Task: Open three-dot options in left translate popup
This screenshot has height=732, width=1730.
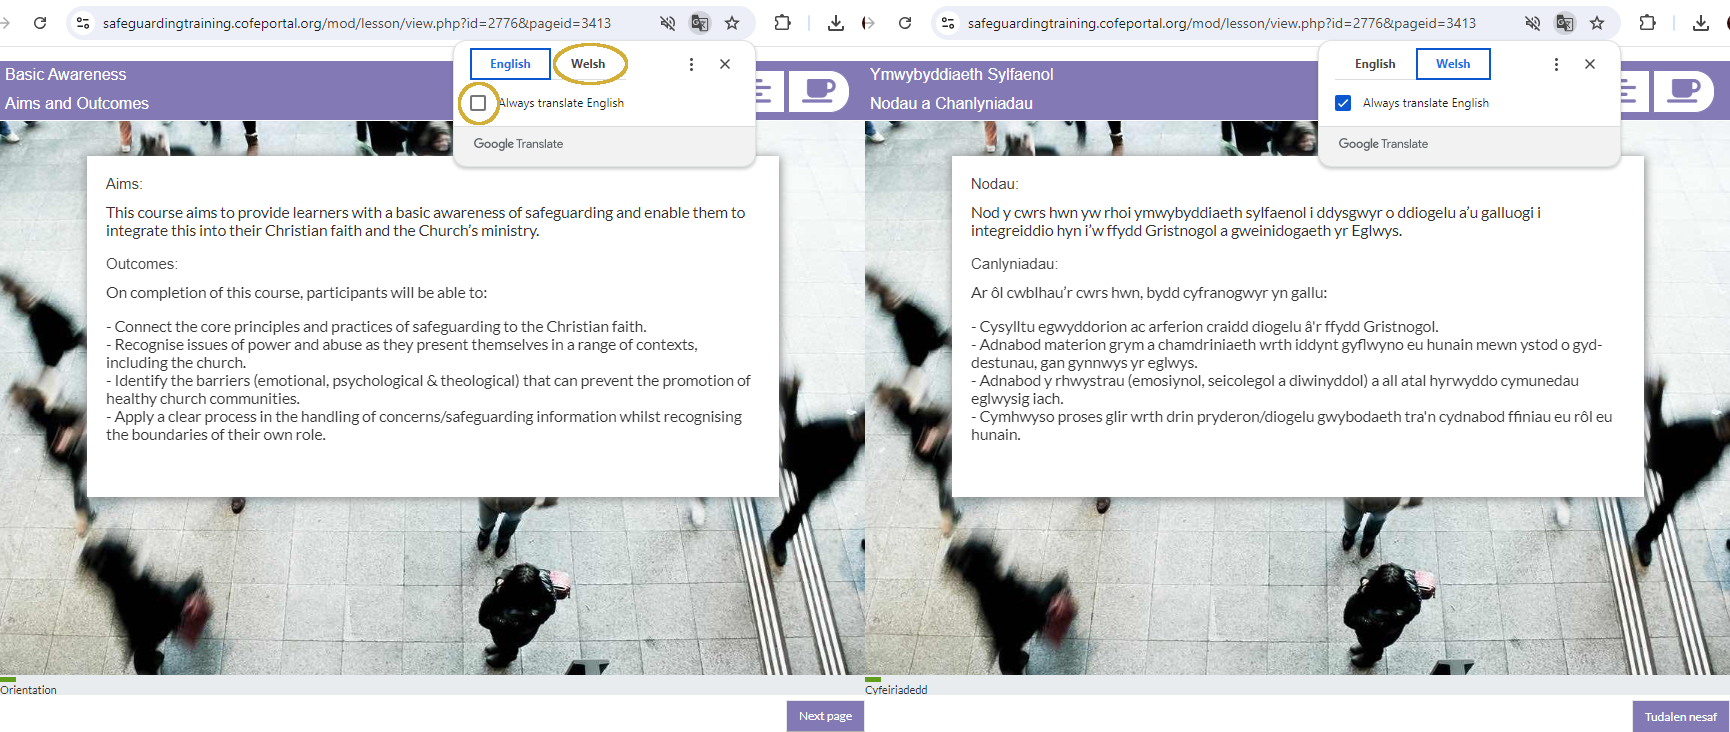Action: click(x=691, y=64)
